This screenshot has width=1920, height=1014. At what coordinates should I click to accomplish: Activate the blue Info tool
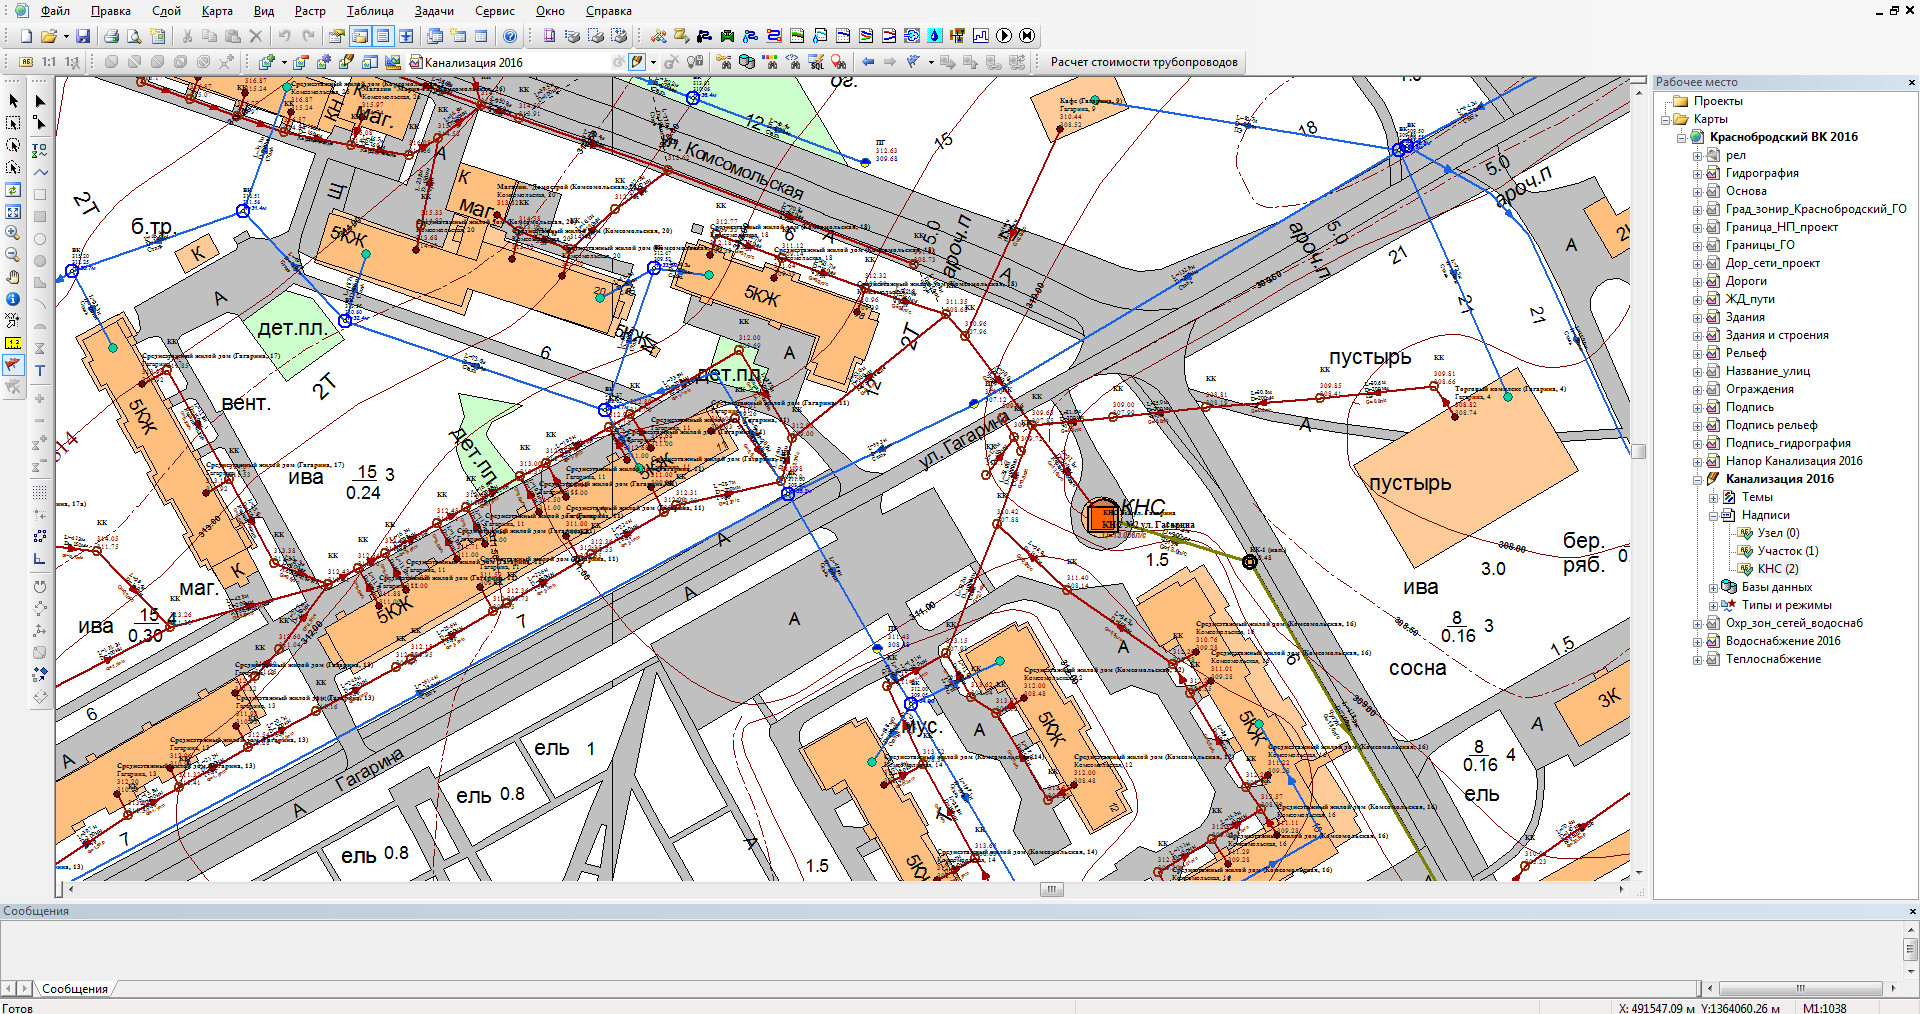coord(13,299)
